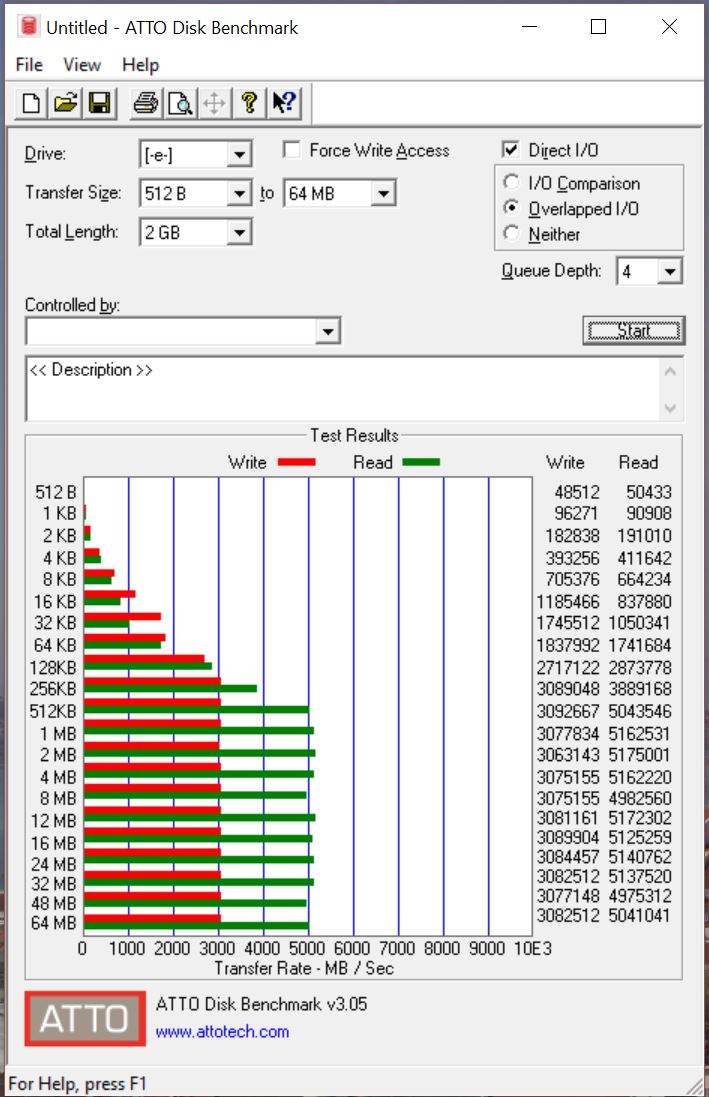
Task: Open Print Preview toolbar icon
Action: click(180, 103)
